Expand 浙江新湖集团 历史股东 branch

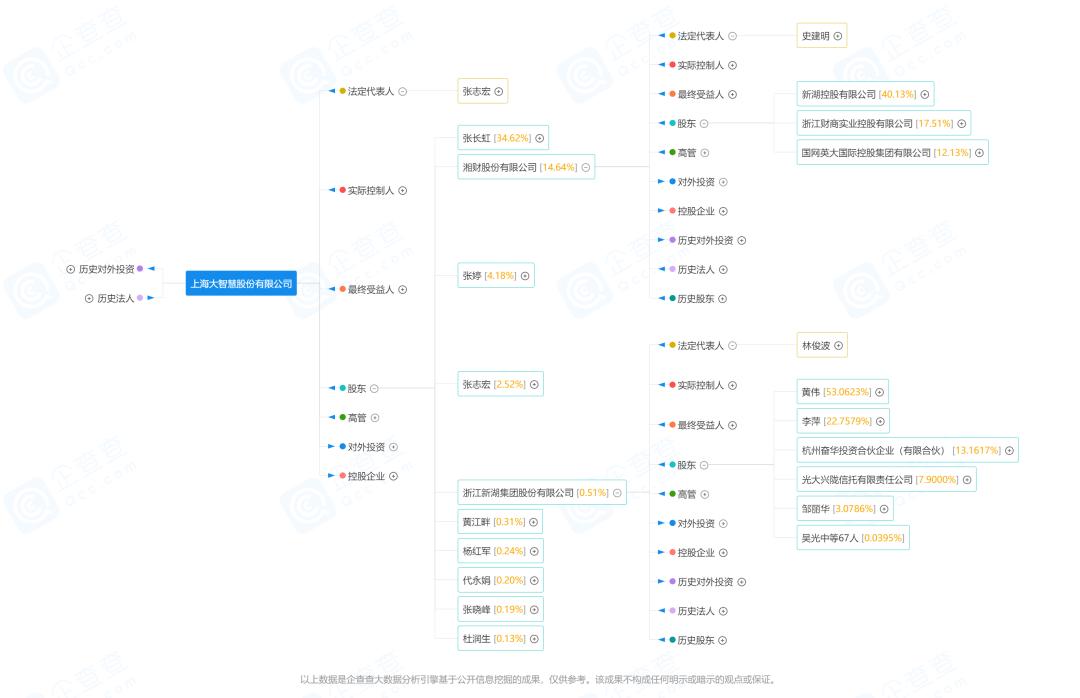pos(723,641)
